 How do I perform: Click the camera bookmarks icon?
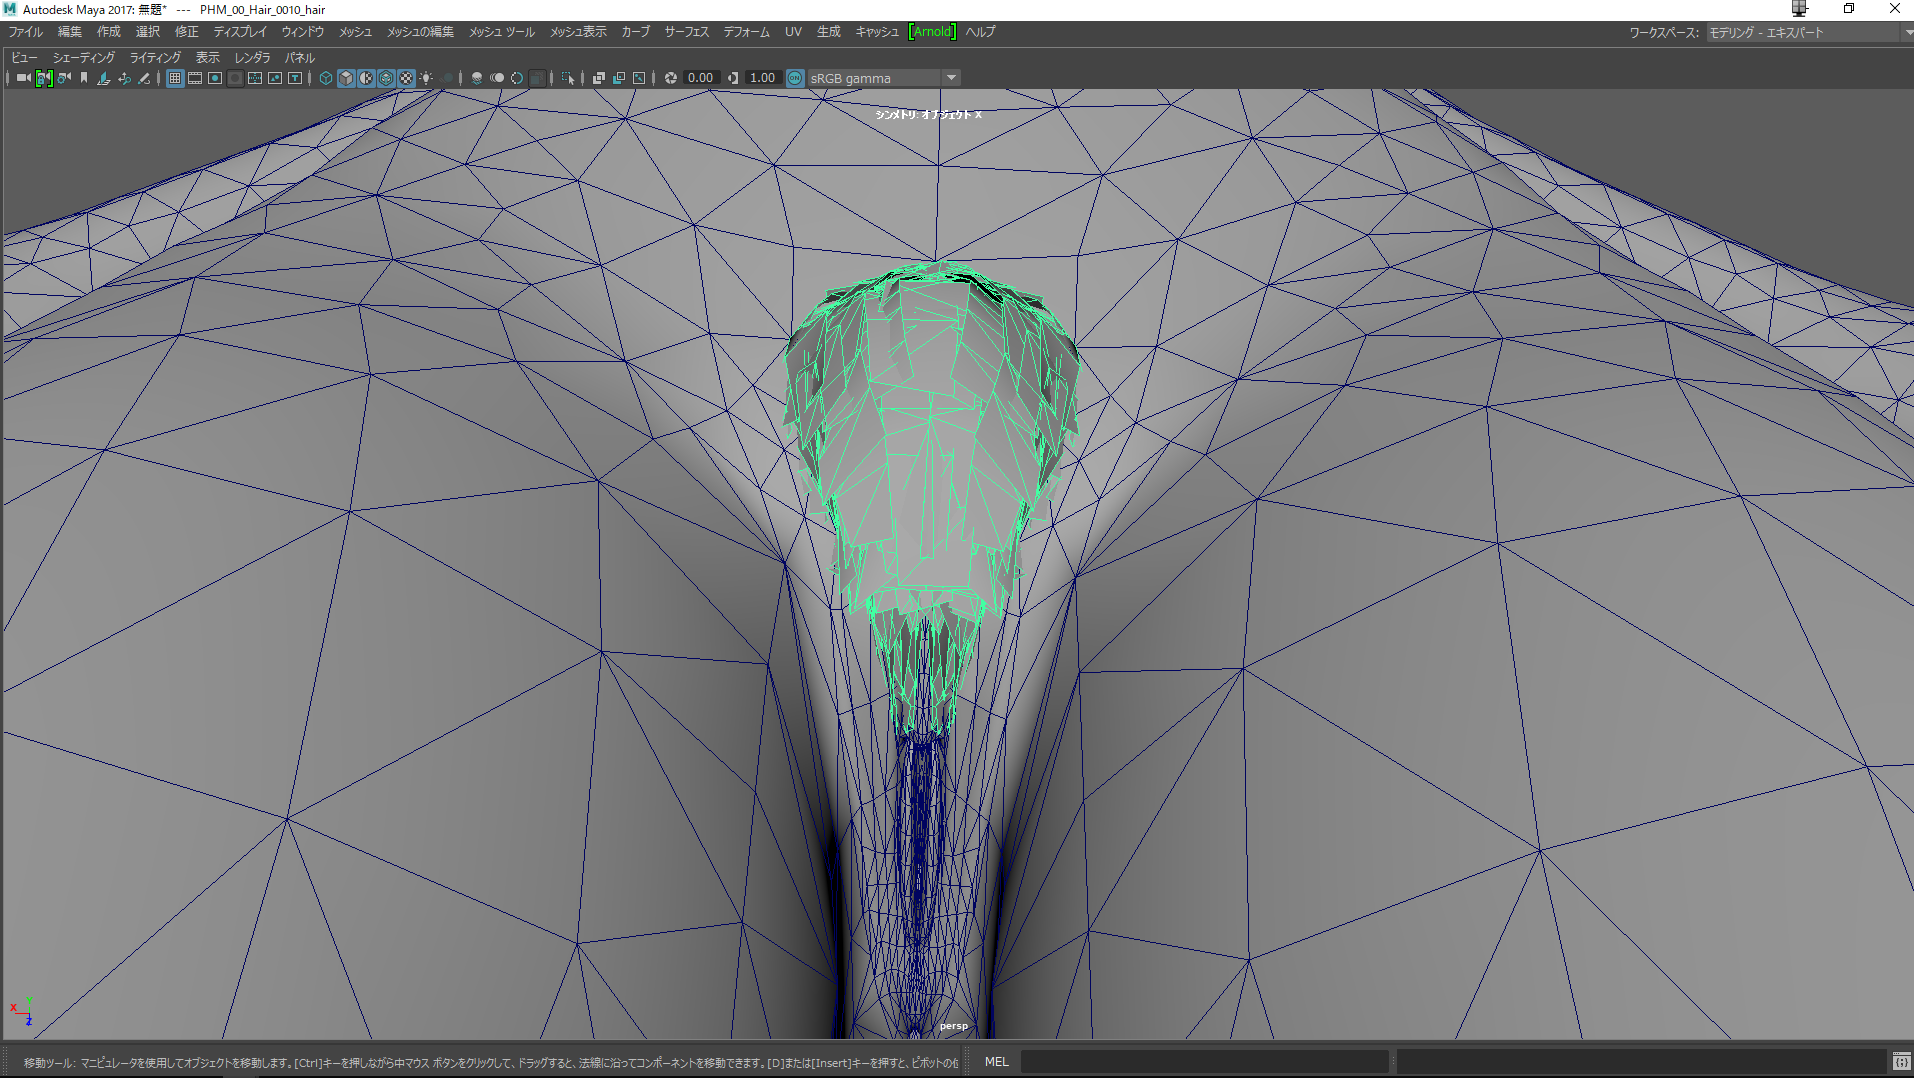(x=84, y=78)
